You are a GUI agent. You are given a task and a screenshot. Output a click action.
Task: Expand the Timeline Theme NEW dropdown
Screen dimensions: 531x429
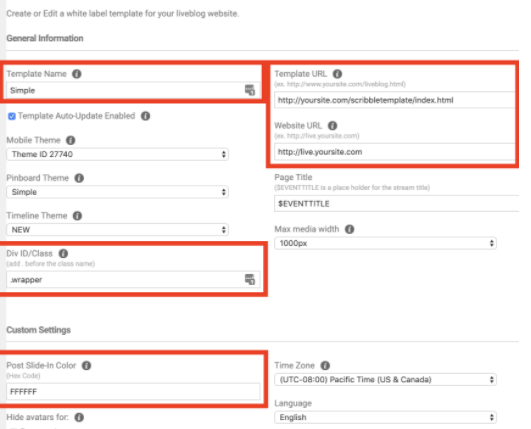pyautogui.click(x=118, y=230)
